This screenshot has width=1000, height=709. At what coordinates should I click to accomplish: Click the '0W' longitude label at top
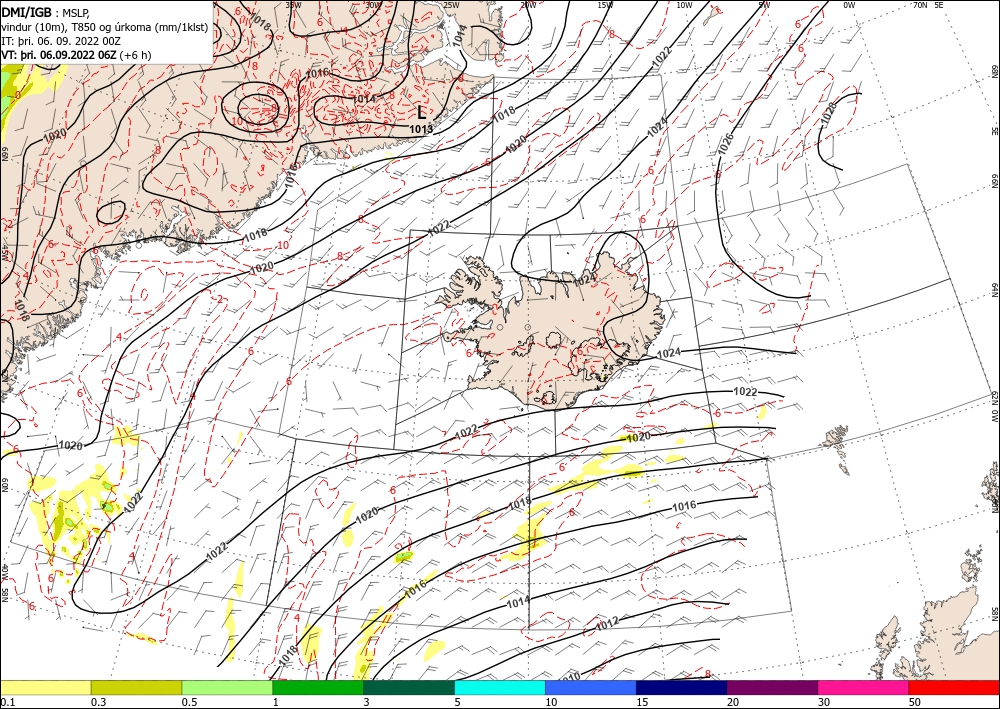point(849,5)
